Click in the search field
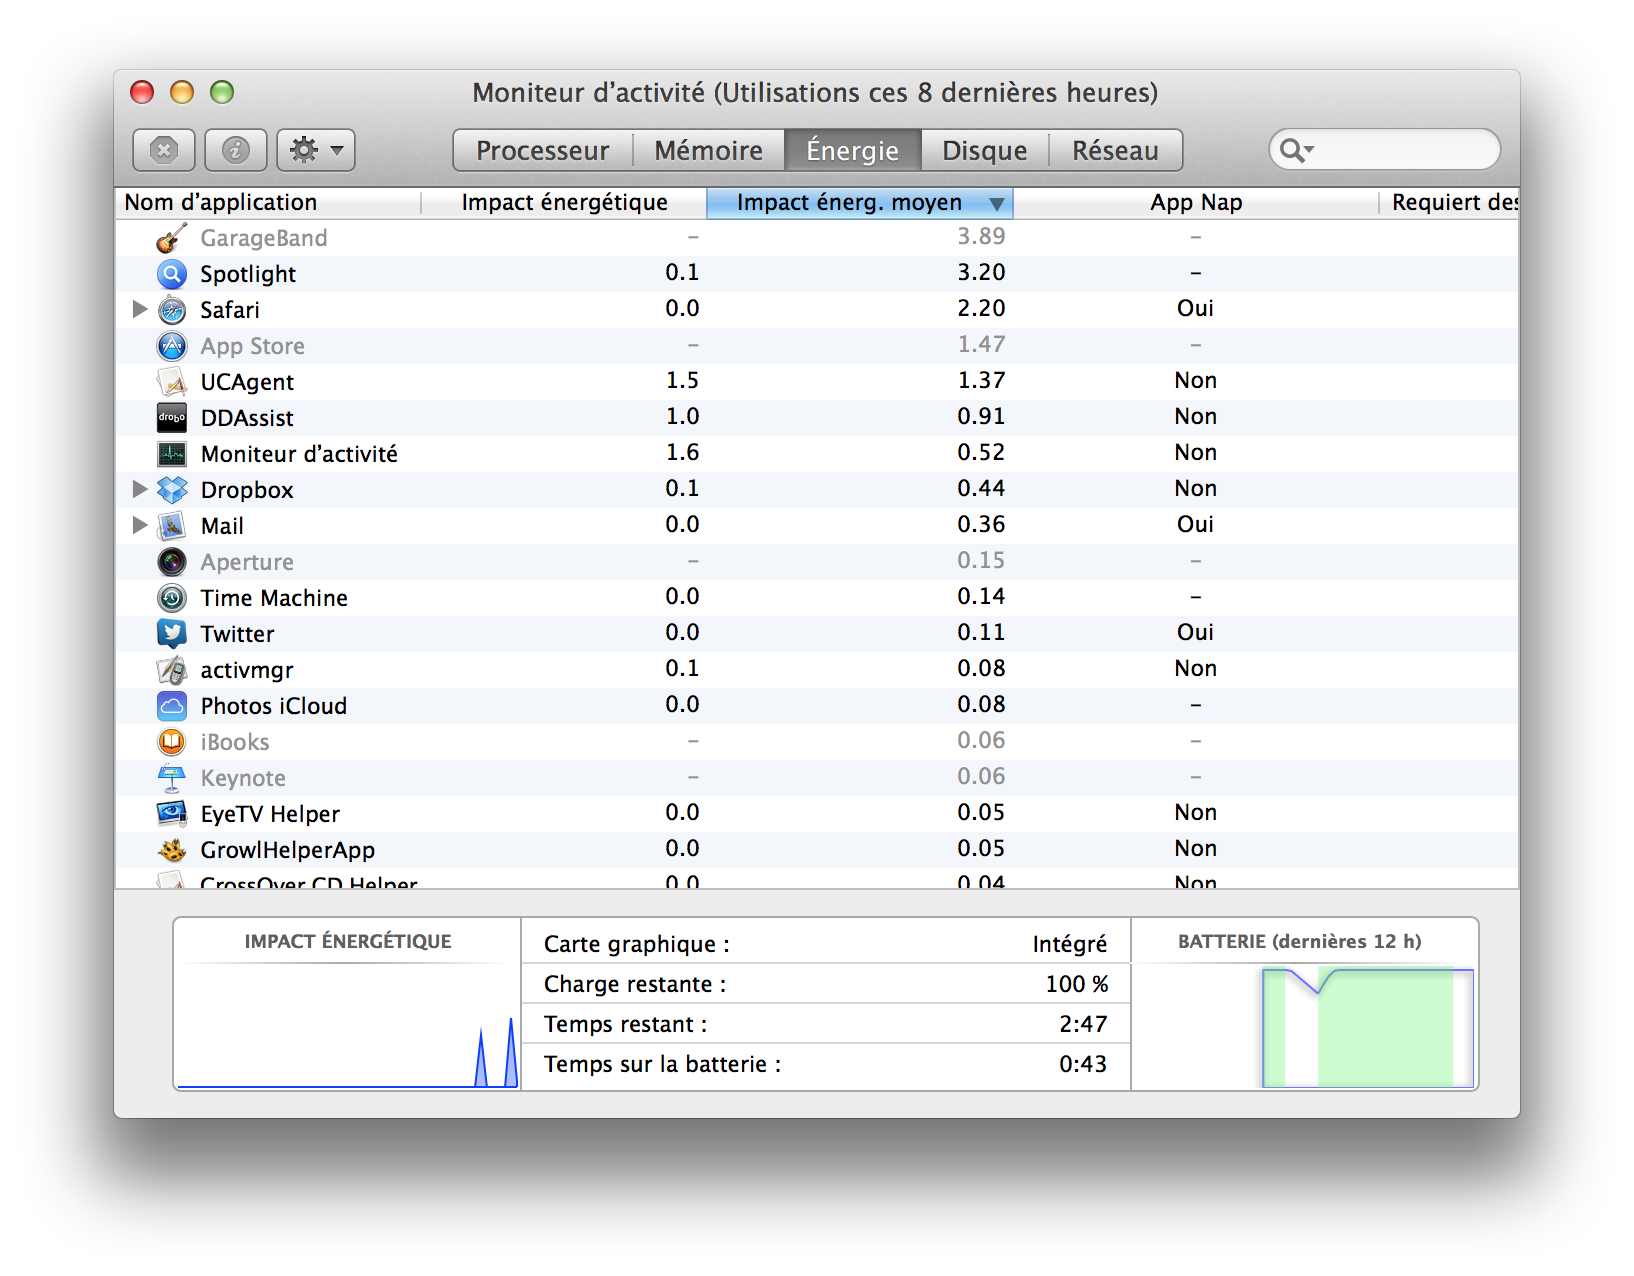 point(1400,150)
